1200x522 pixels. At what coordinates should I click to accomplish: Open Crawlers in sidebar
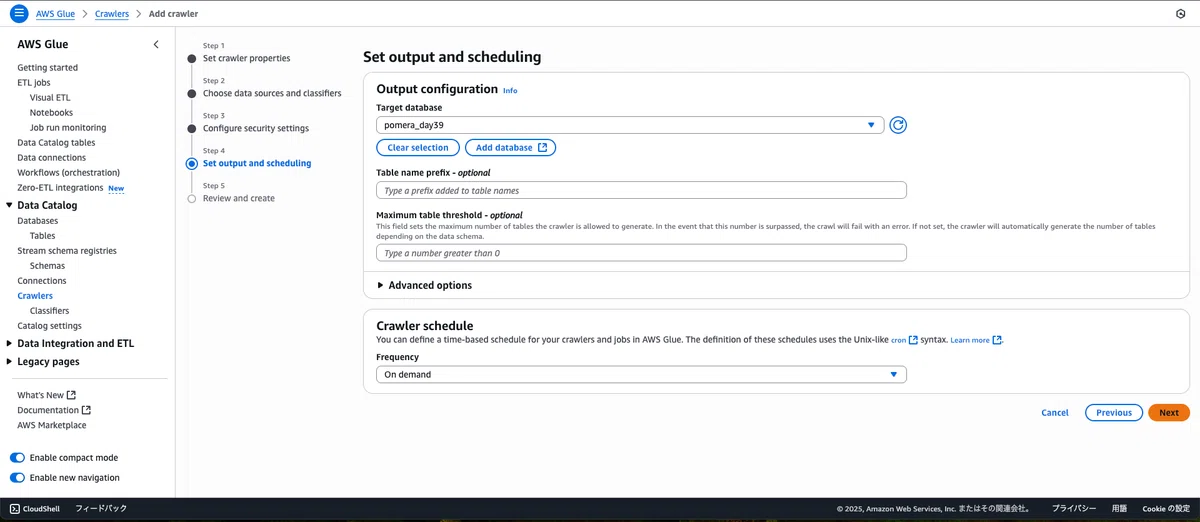[35, 296]
